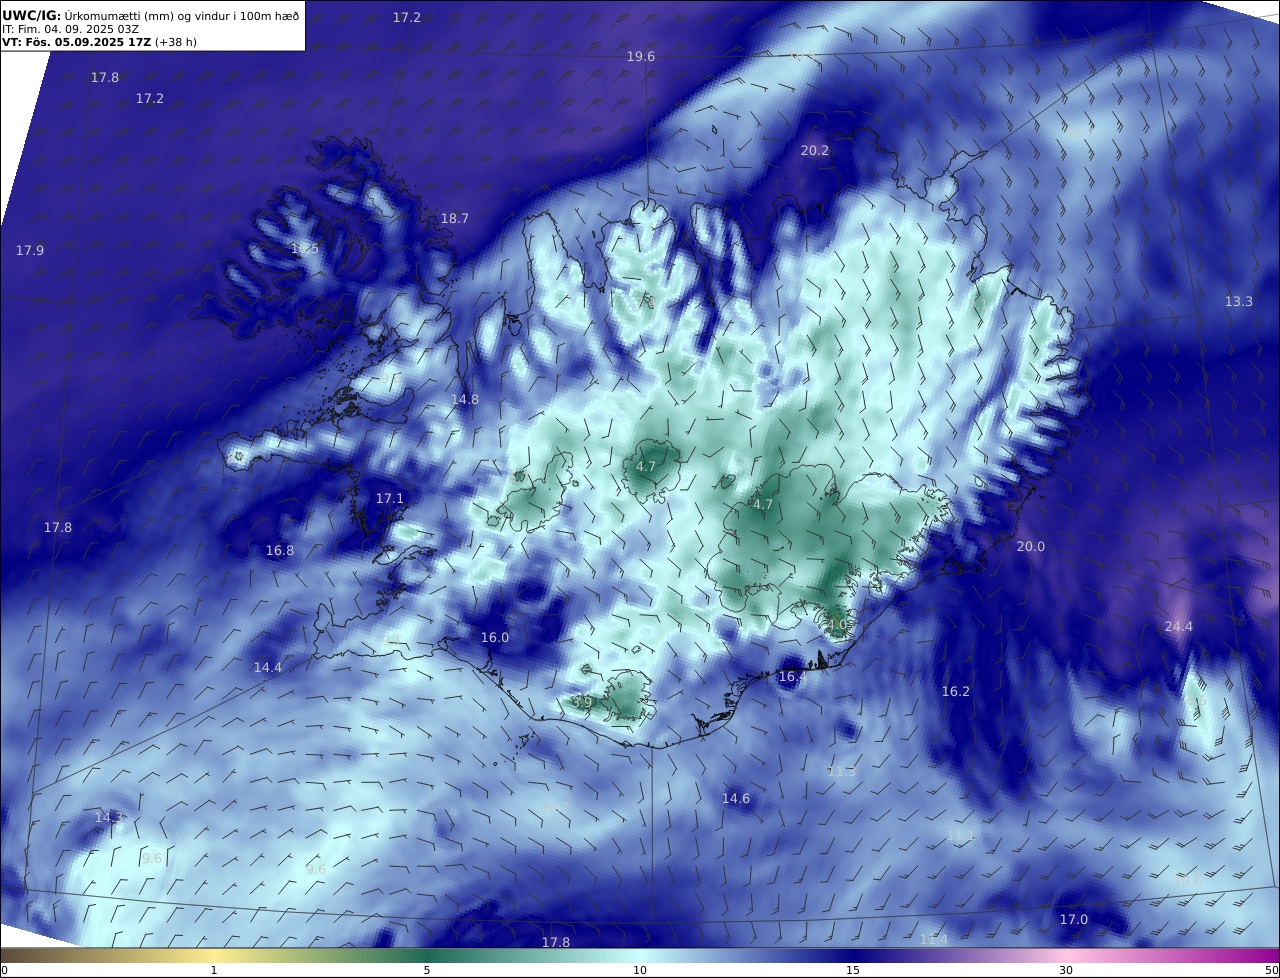
Task: Click the 30 tick on the color scale
Action: click(1066, 970)
